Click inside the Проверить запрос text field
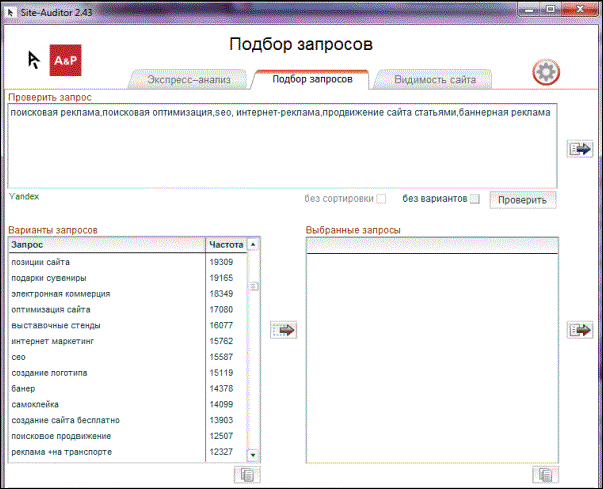 click(280, 150)
